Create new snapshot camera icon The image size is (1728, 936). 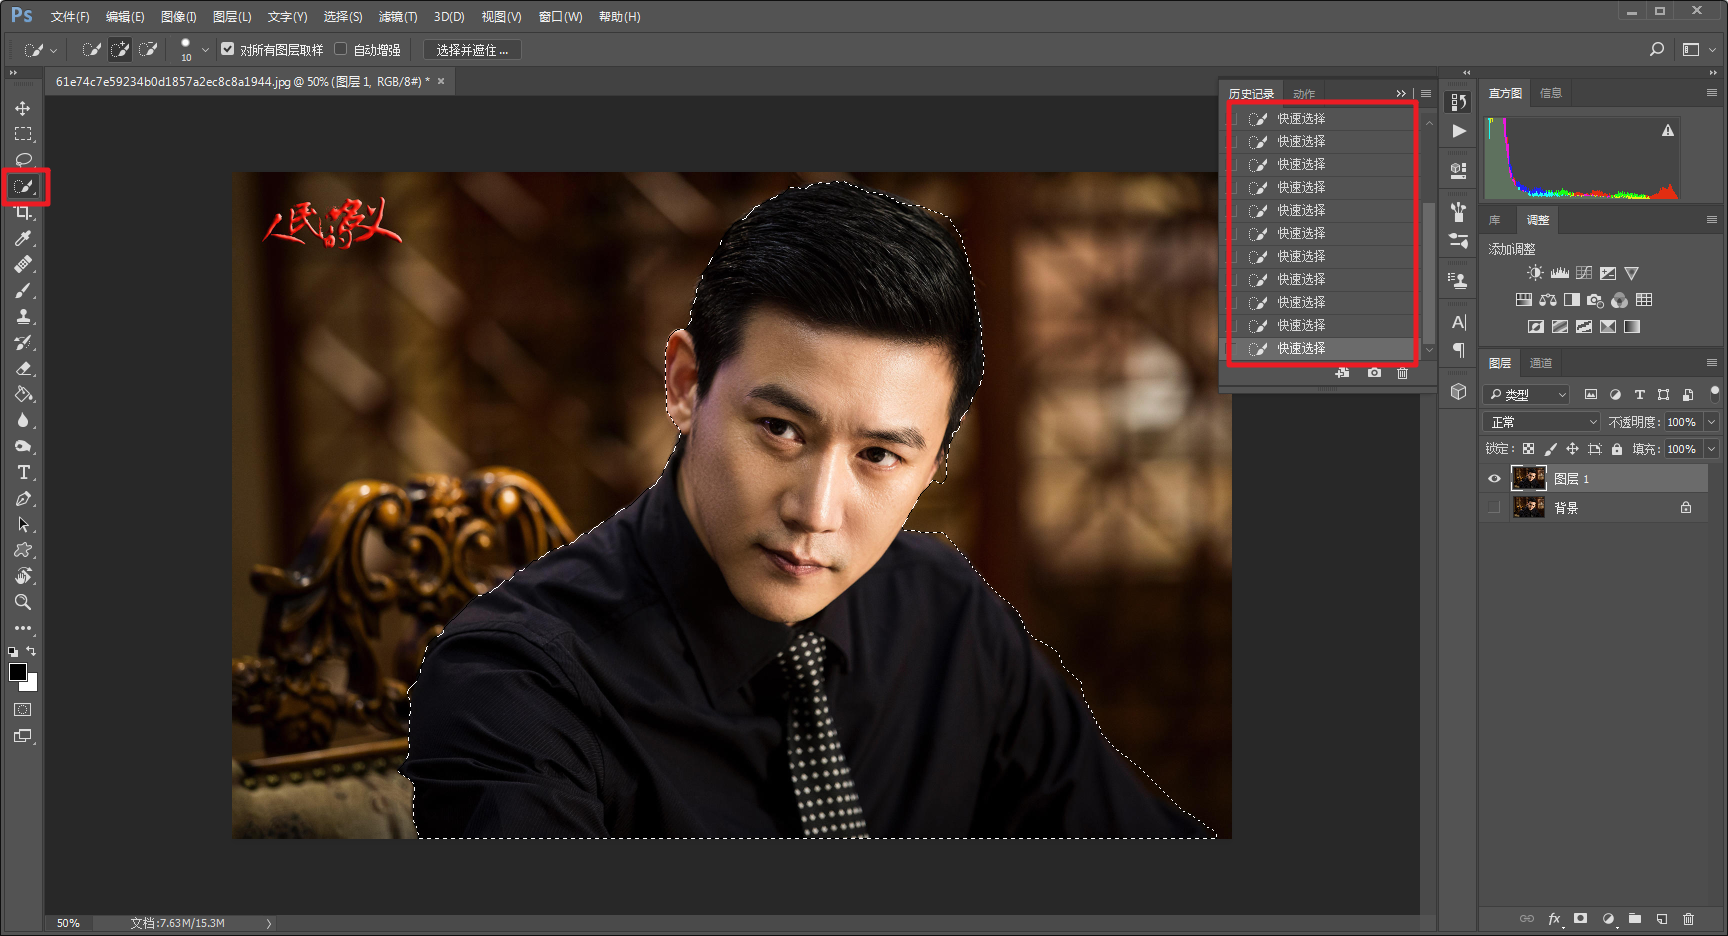(x=1374, y=373)
